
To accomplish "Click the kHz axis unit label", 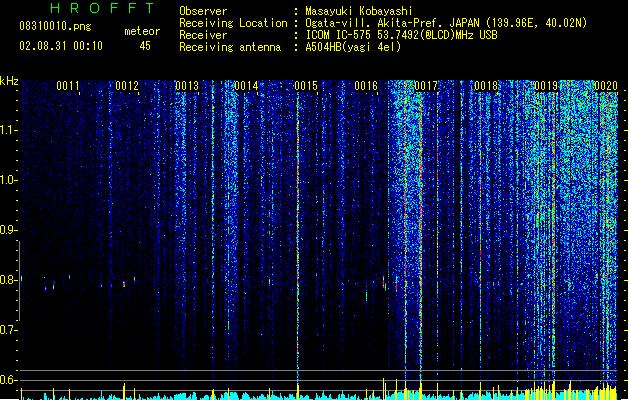I will 9,81.
